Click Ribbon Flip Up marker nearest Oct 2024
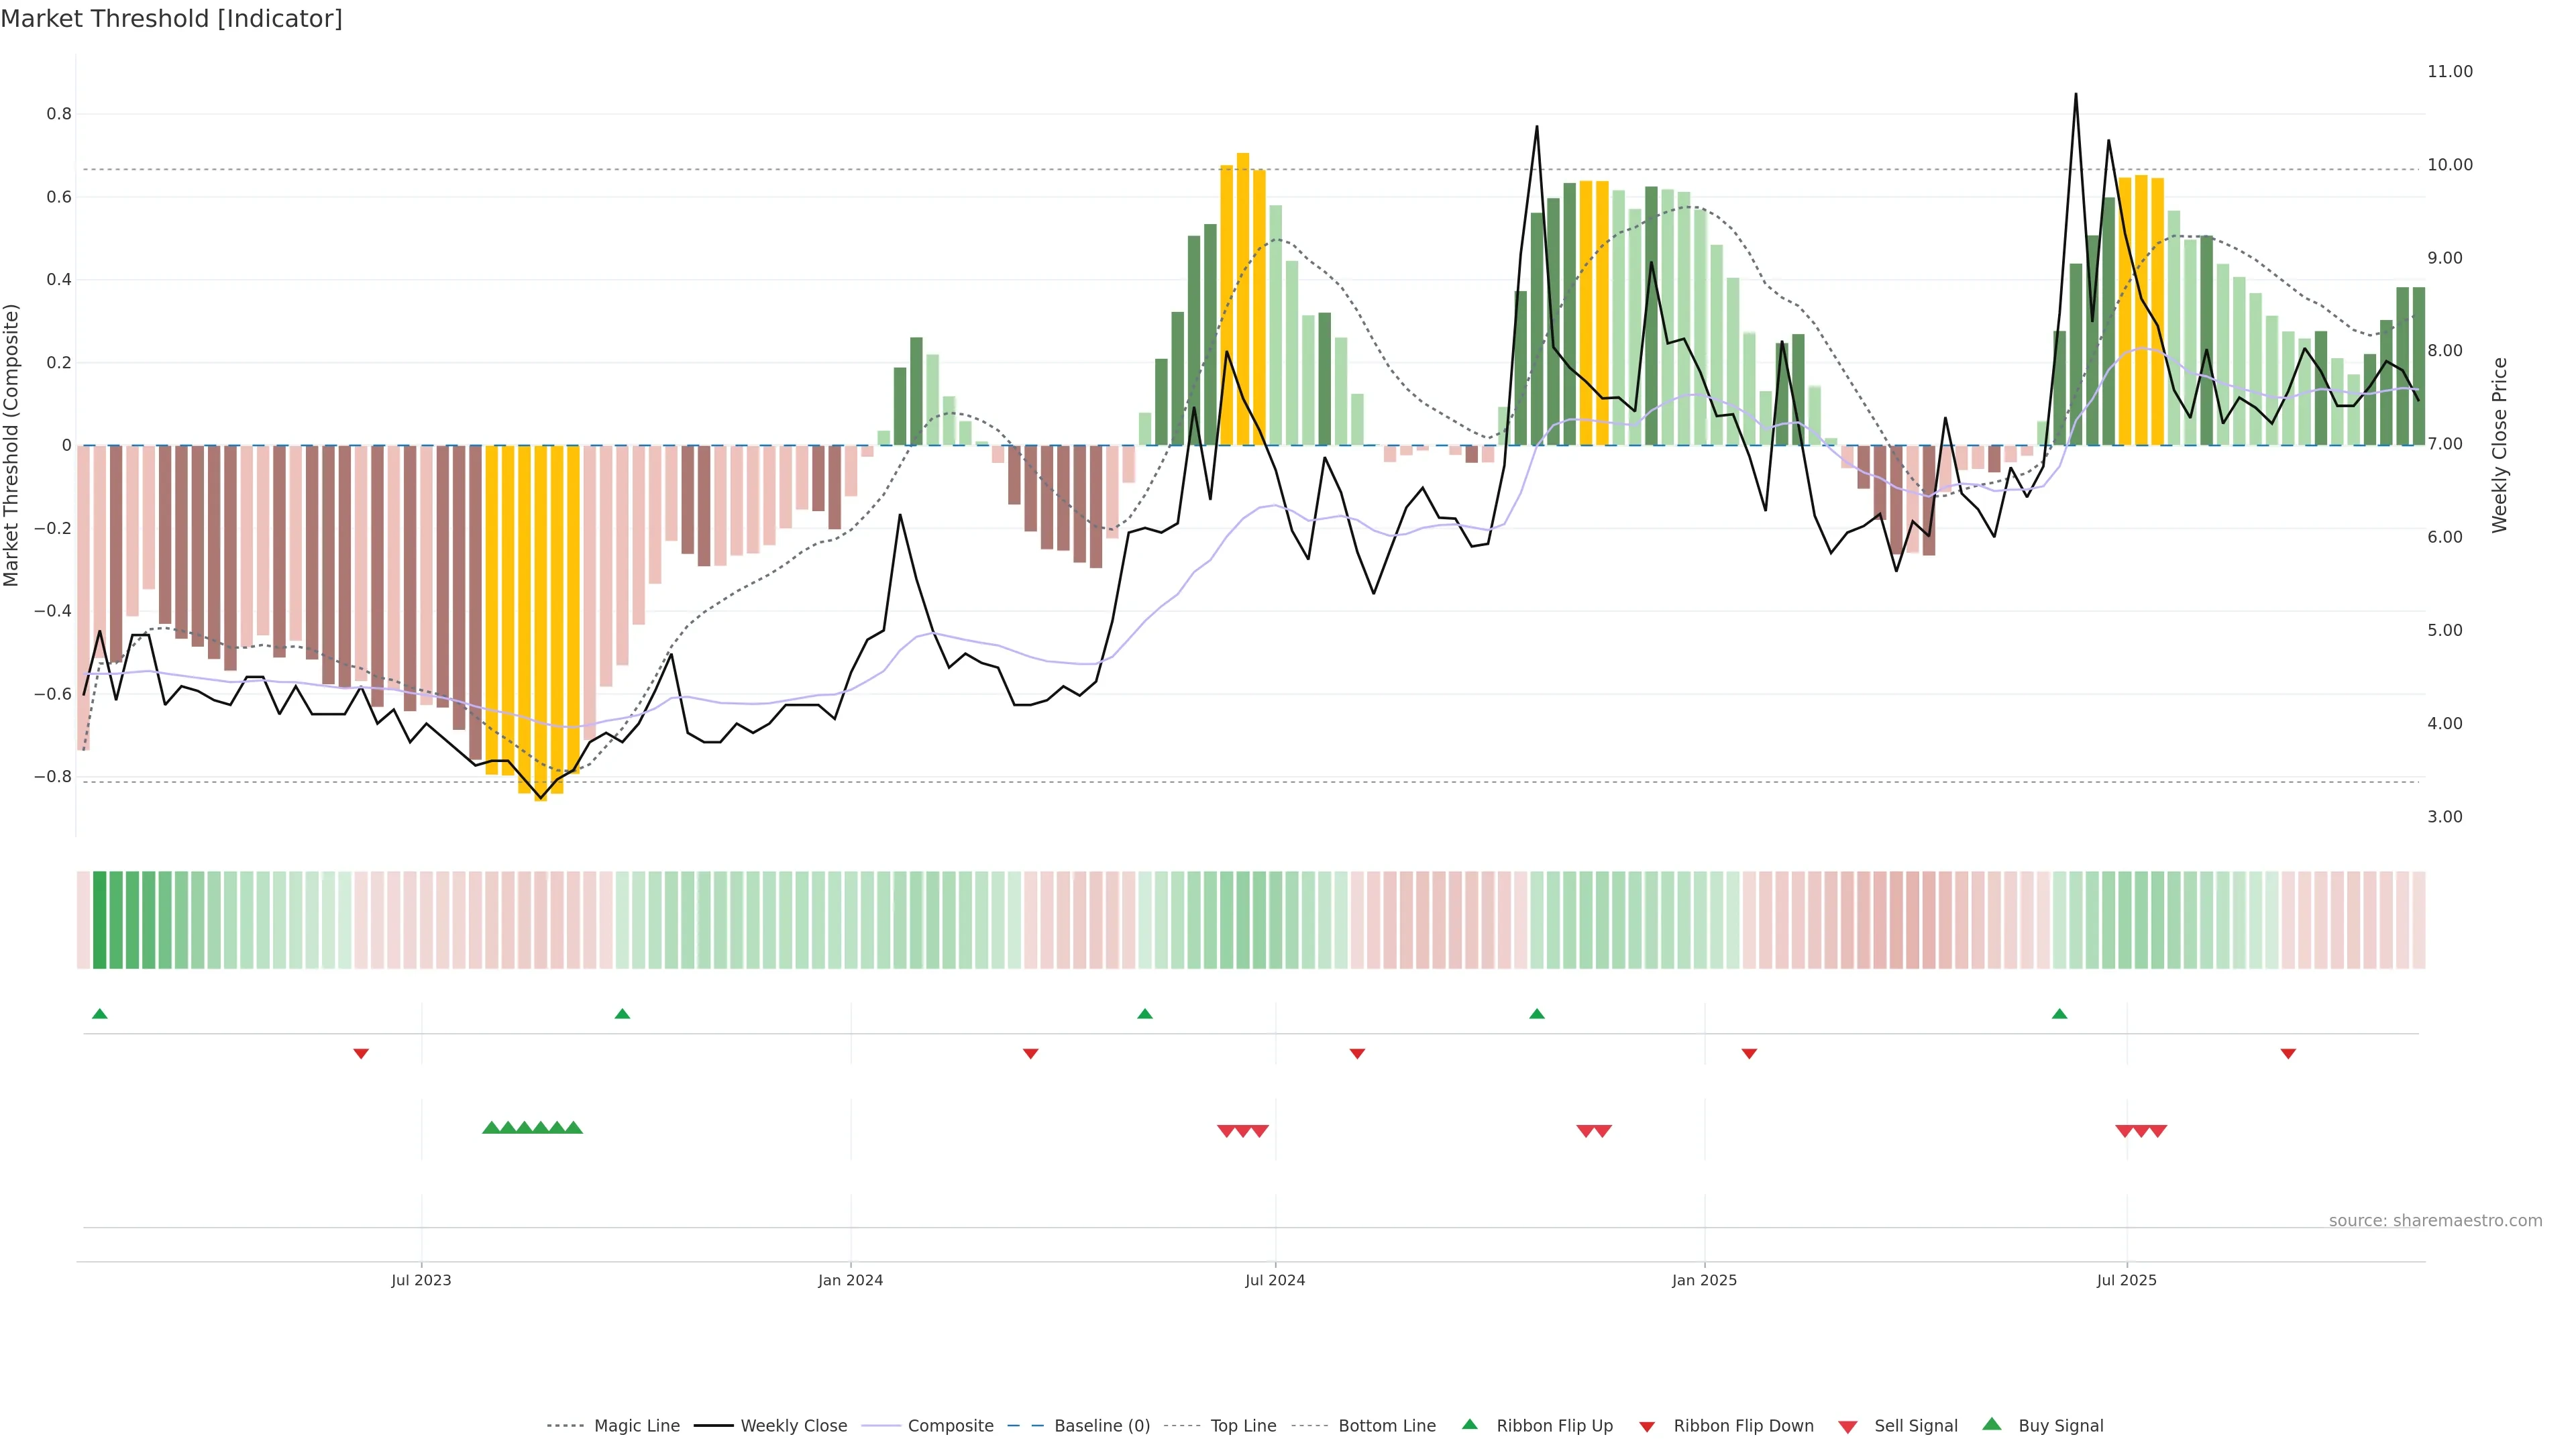 tap(1537, 1014)
